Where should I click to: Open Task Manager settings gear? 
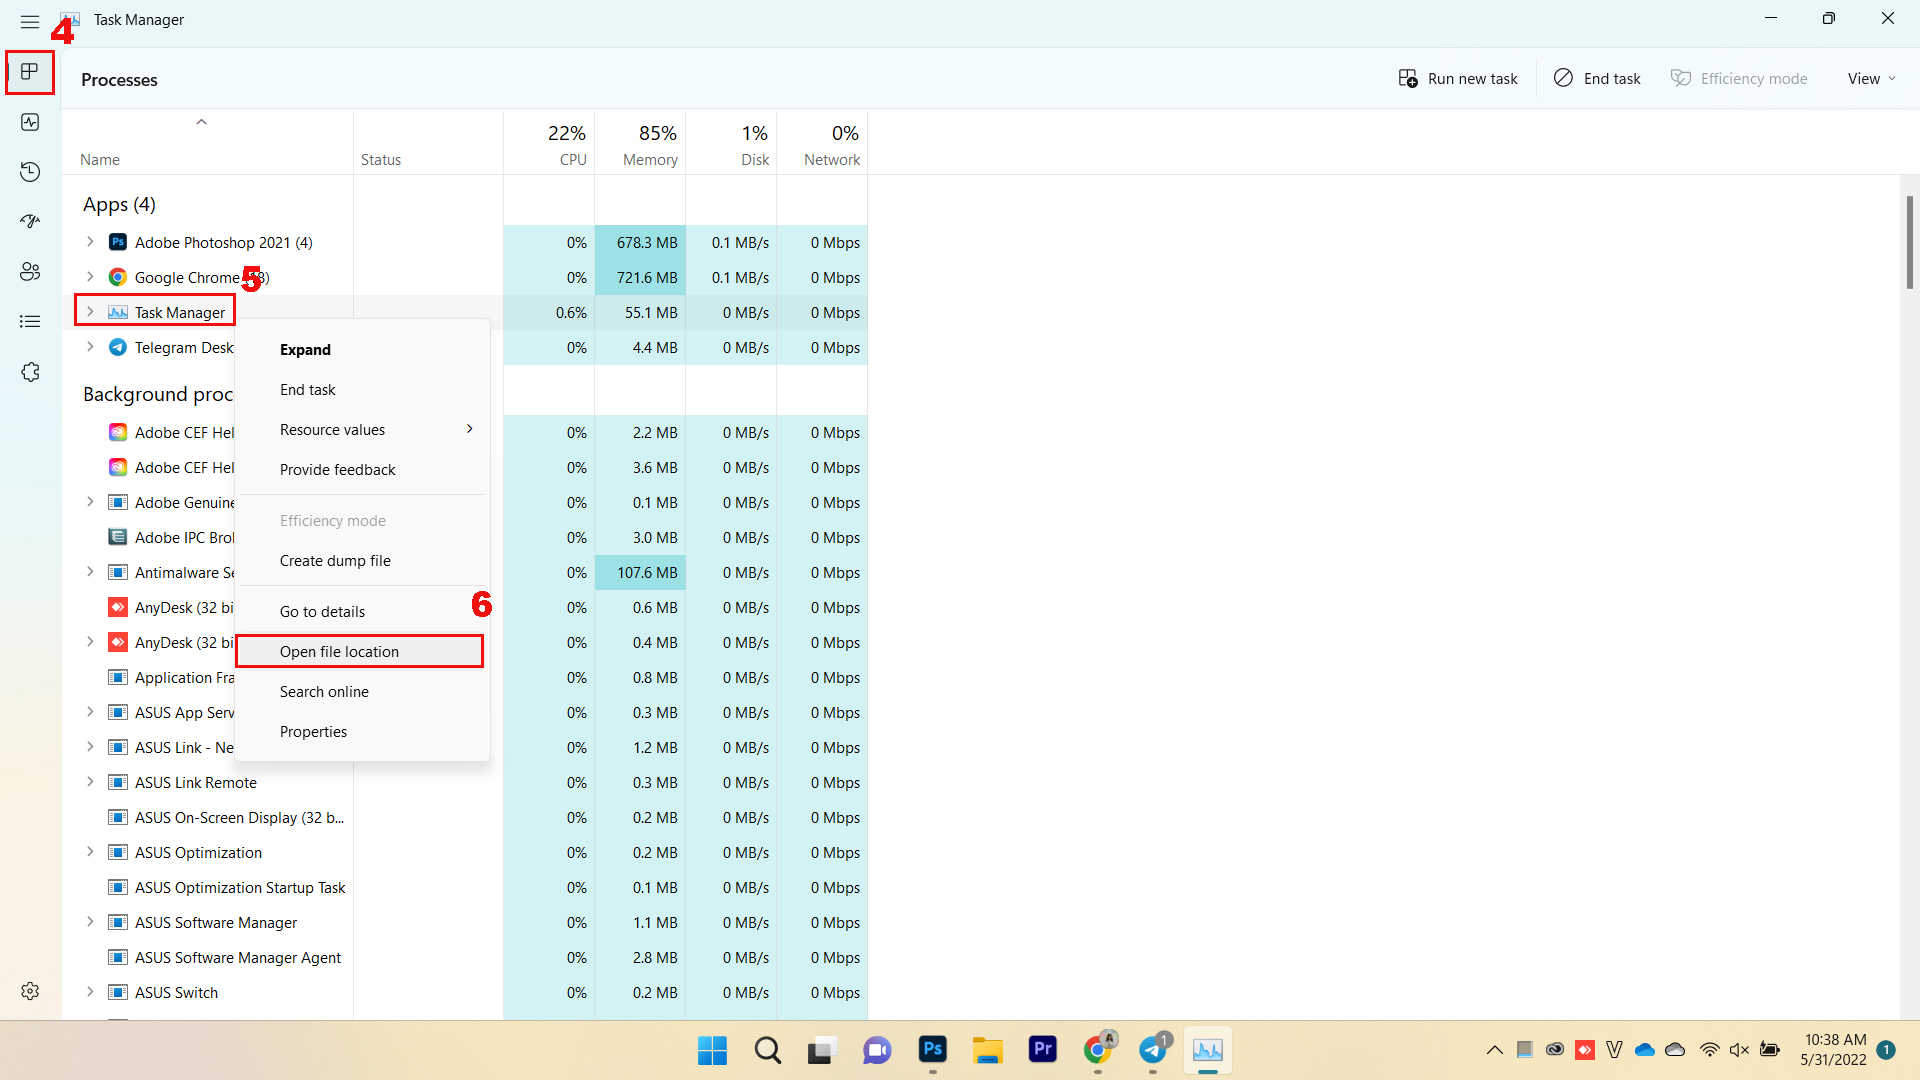[x=30, y=991]
